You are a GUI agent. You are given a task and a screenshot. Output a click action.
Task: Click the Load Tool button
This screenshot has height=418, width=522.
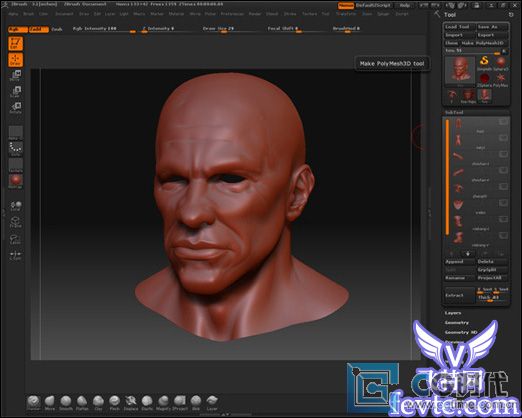(457, 27)
